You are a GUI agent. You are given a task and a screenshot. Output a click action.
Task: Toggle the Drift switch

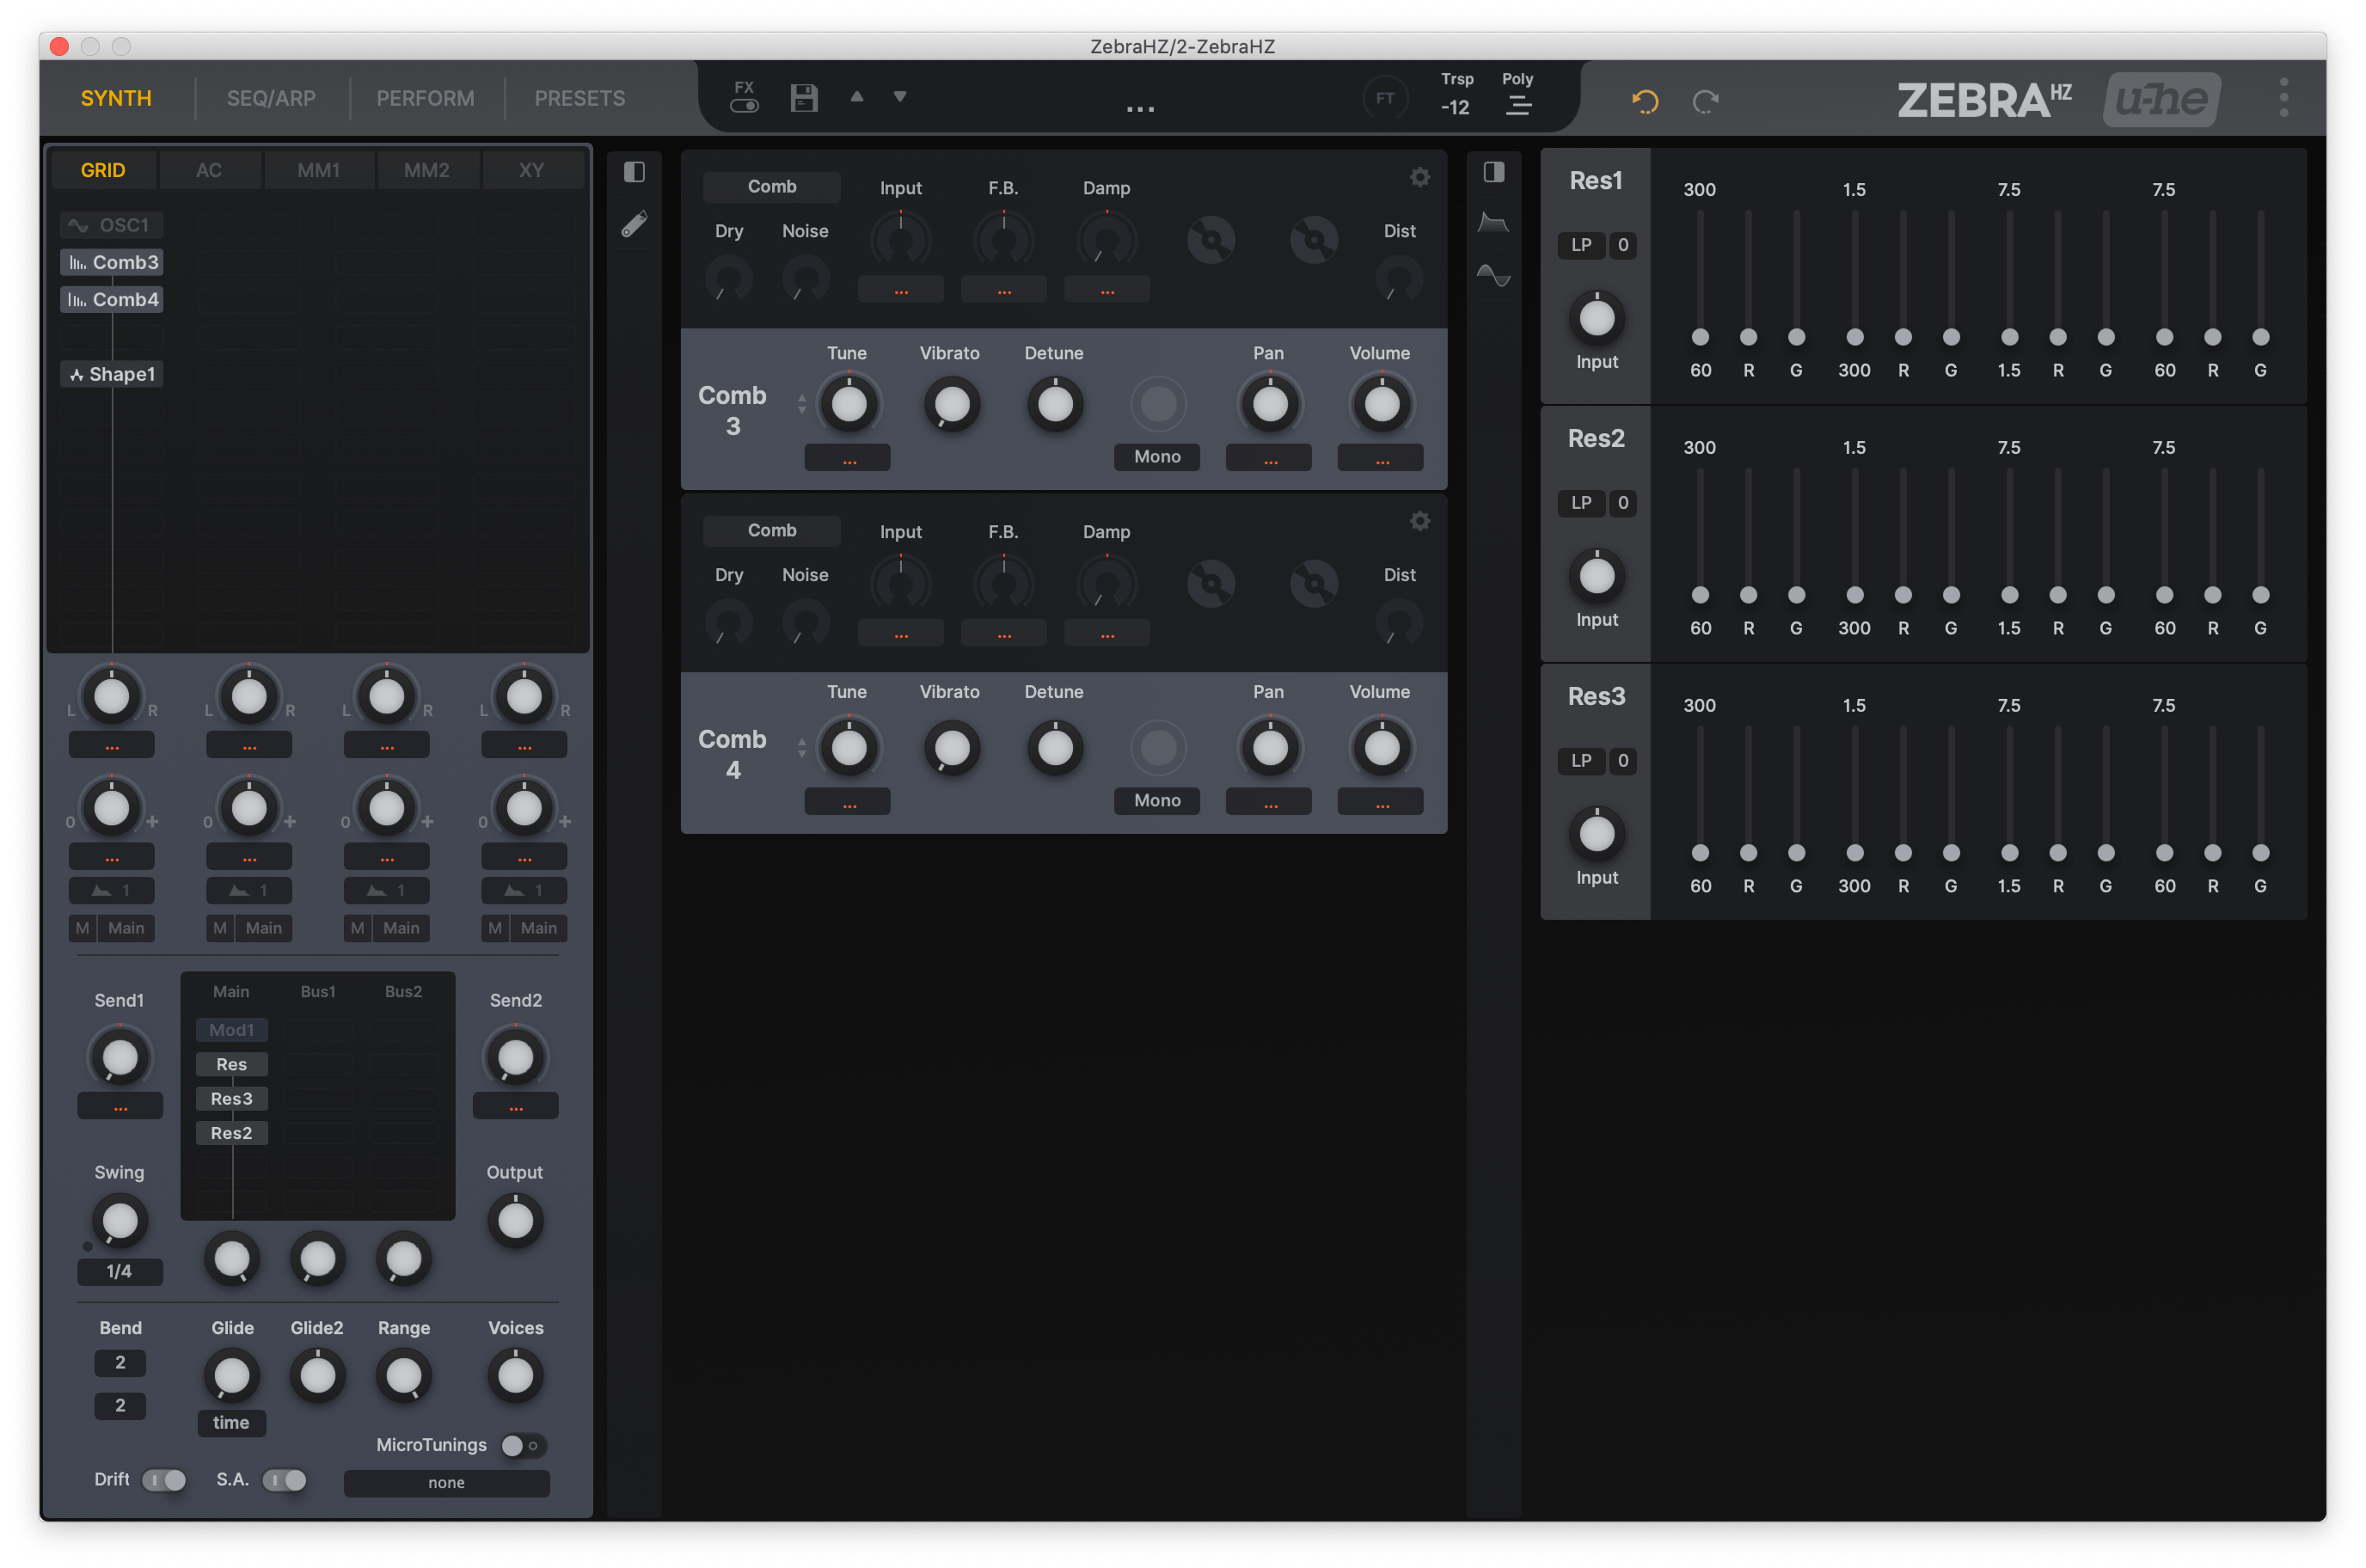[x=164, y=1480]
